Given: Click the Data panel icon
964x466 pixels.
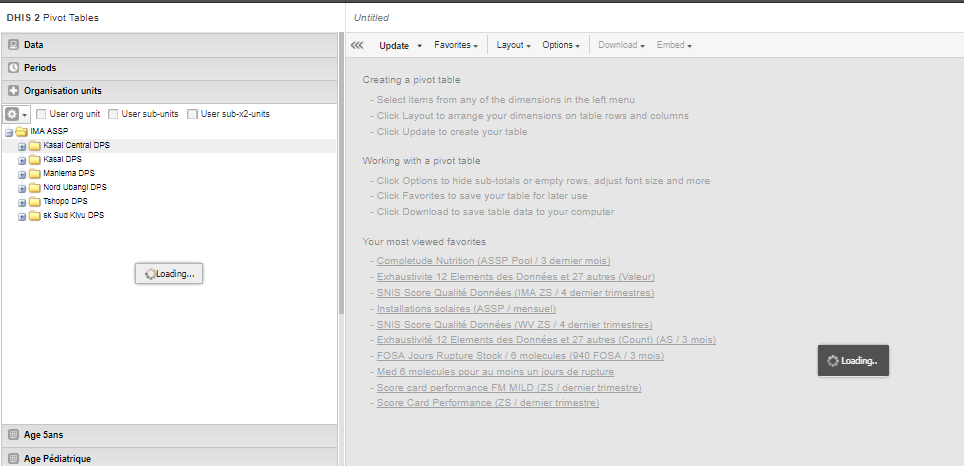Looking at the screenshot, I should [14, 45].
